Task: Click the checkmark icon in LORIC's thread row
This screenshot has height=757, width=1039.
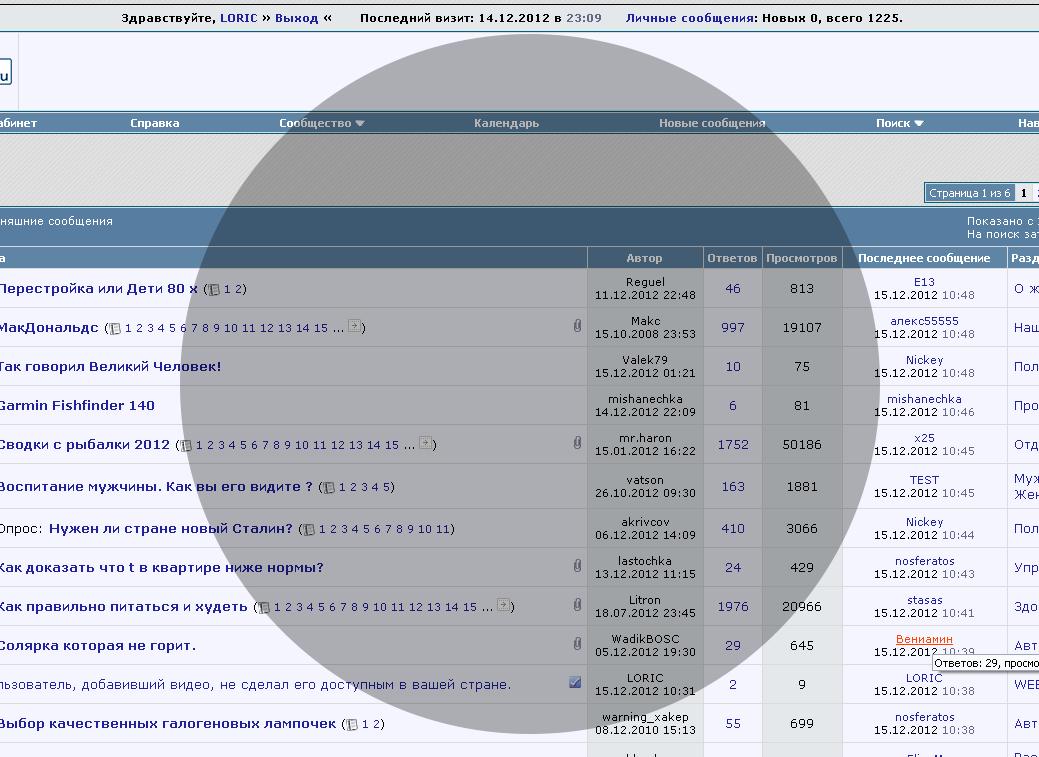Action: (575, 683)
